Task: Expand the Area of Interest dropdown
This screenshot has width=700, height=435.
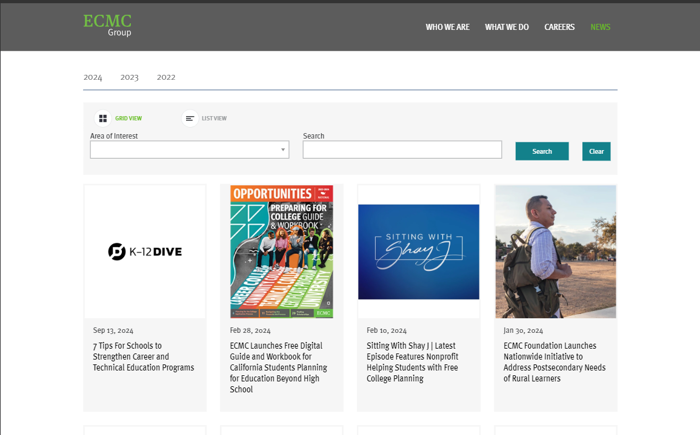Action: pos(190,150)
